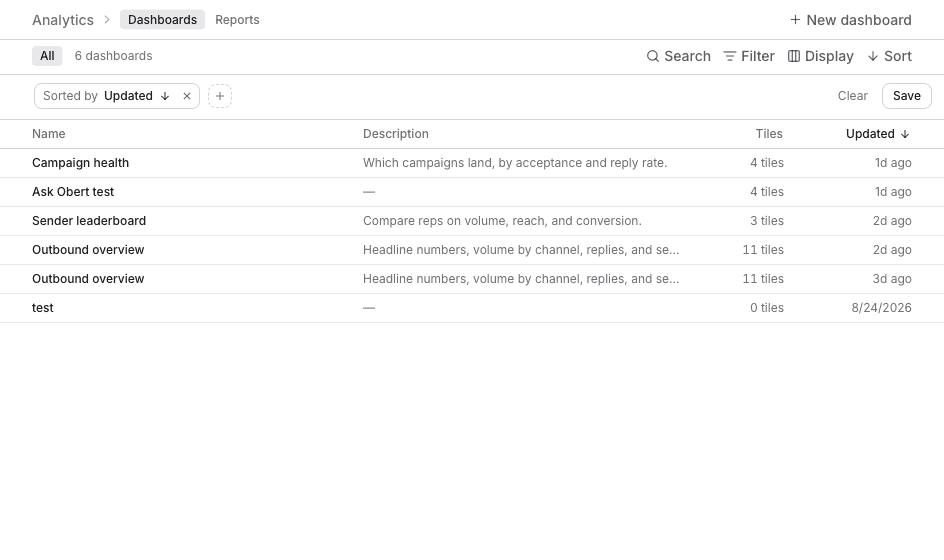The height and width of the screenshot is (560, 944).
Task: Open the Sort menu in toolbar
Action: point(890,56)
